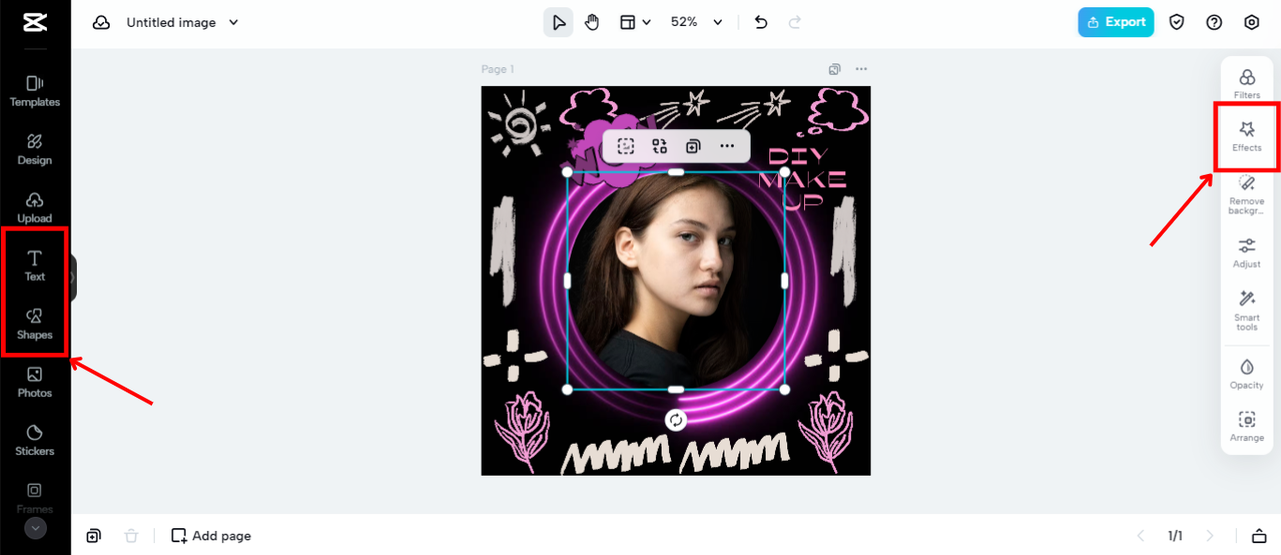The image size is (1281, 555).
Task: Select the woman portrait photo on canvas
Action: [676, 281]
